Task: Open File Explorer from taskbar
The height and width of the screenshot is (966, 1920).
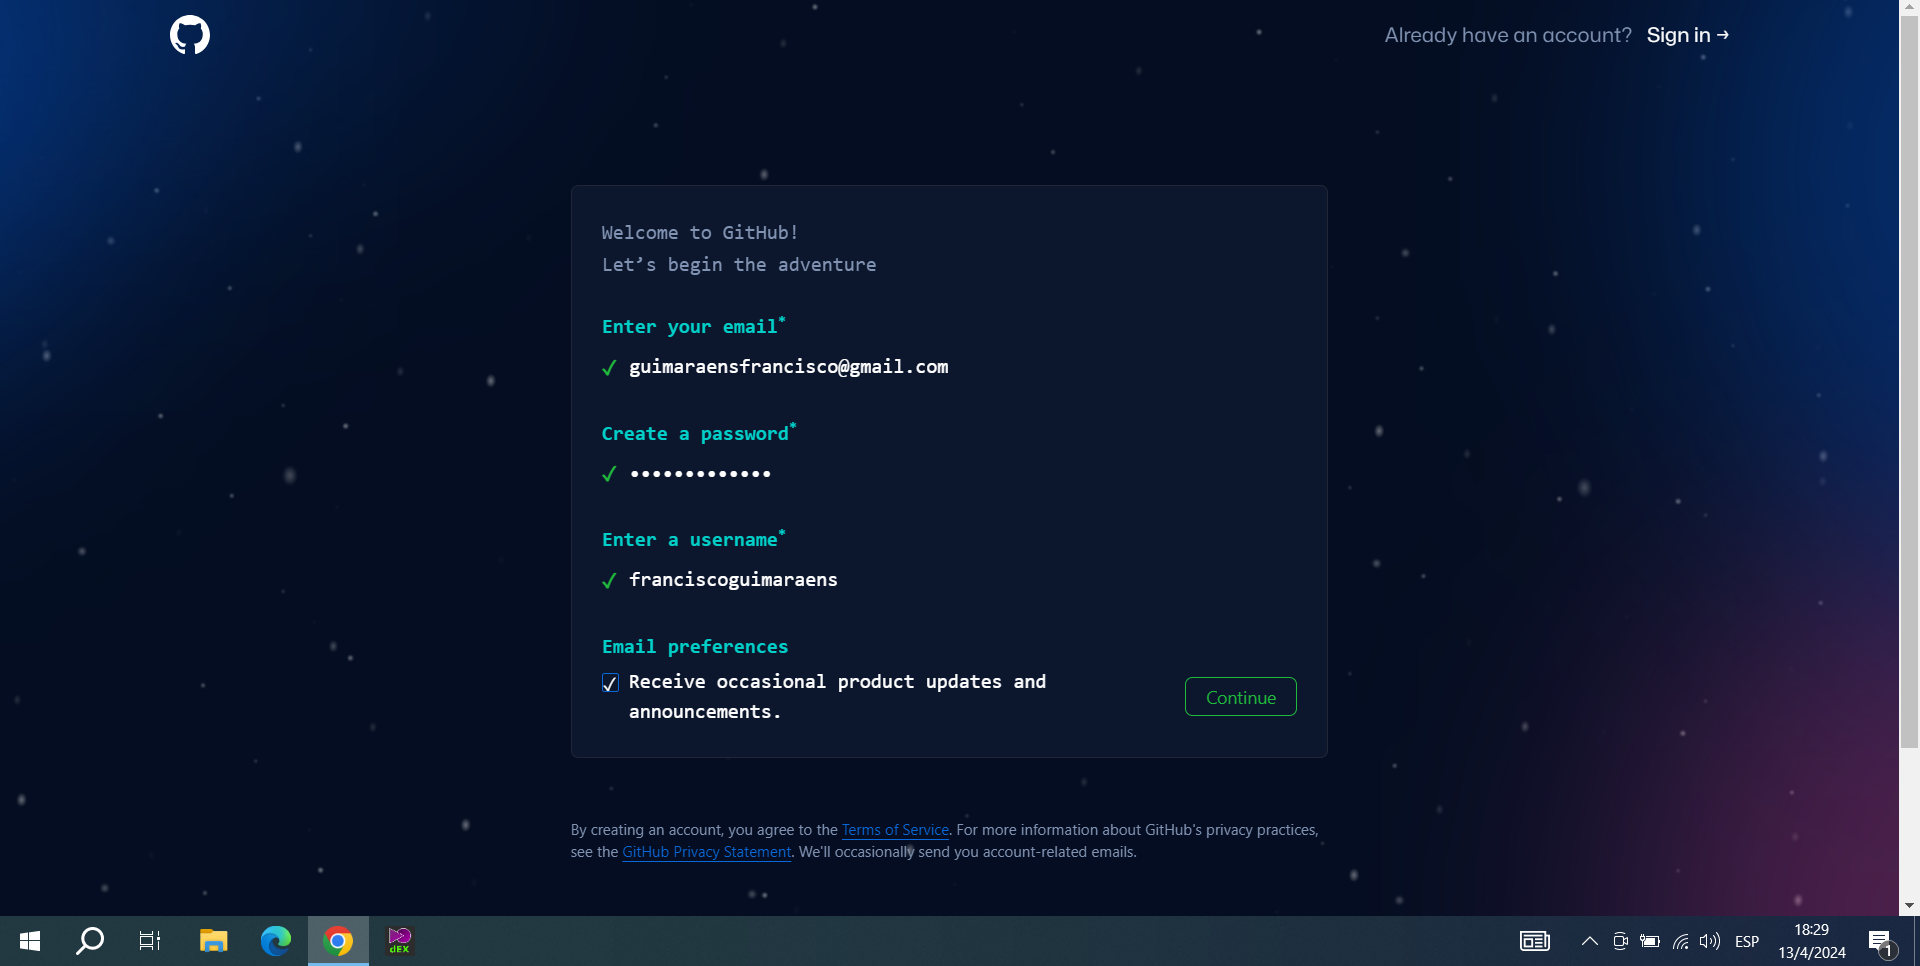Action: click(x=213, y=941)
